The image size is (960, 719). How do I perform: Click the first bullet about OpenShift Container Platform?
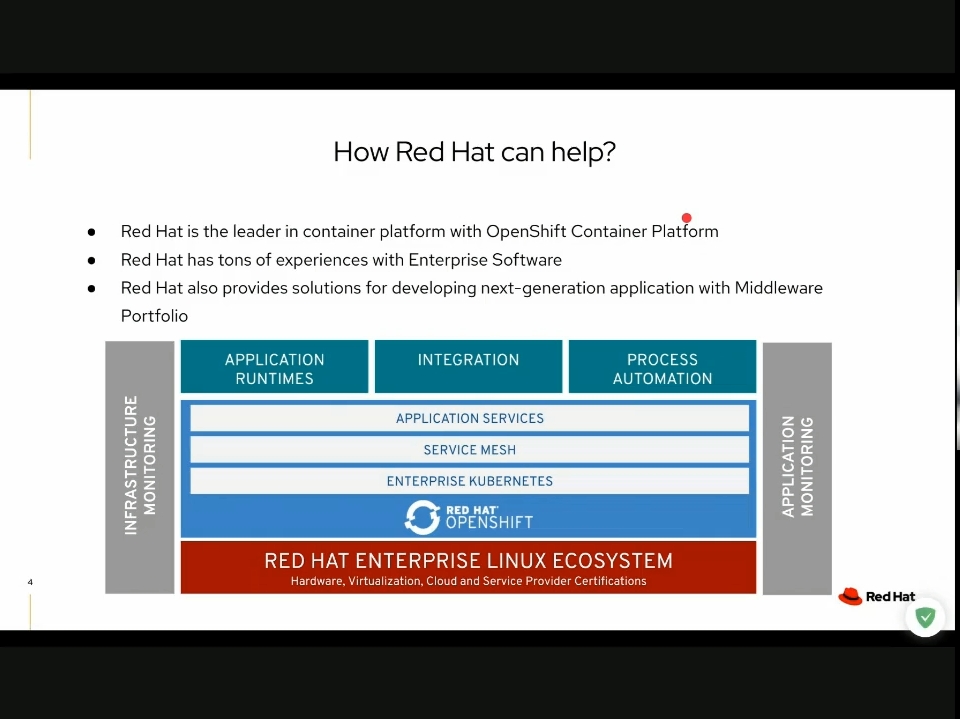pos(419,231)
